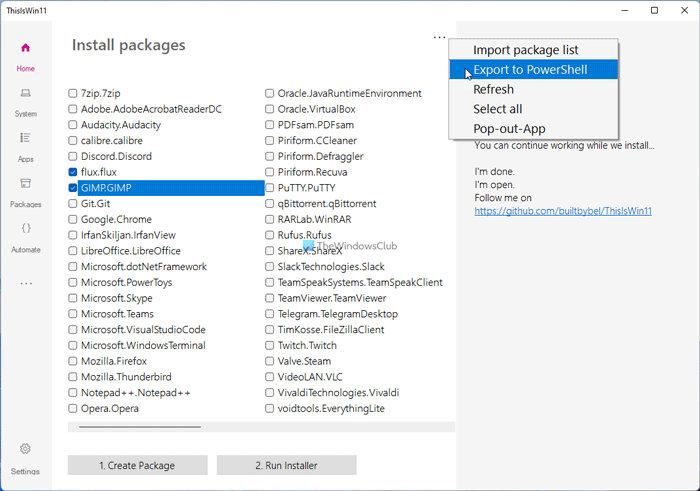This screenshot has height=491, width=700.
Task: Choose Refresh from the menu
Action: pyautogui.click(x=533, y=89)
